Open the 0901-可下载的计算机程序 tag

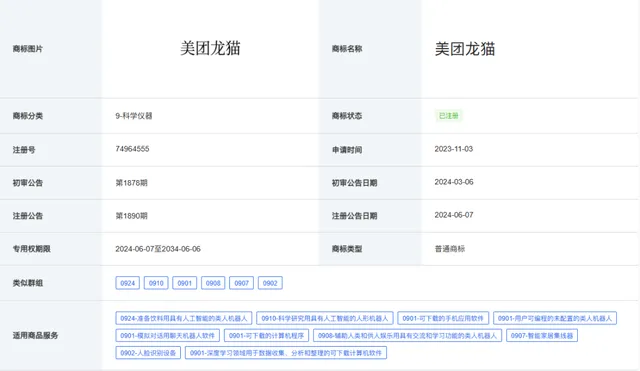tap(267, 335)
